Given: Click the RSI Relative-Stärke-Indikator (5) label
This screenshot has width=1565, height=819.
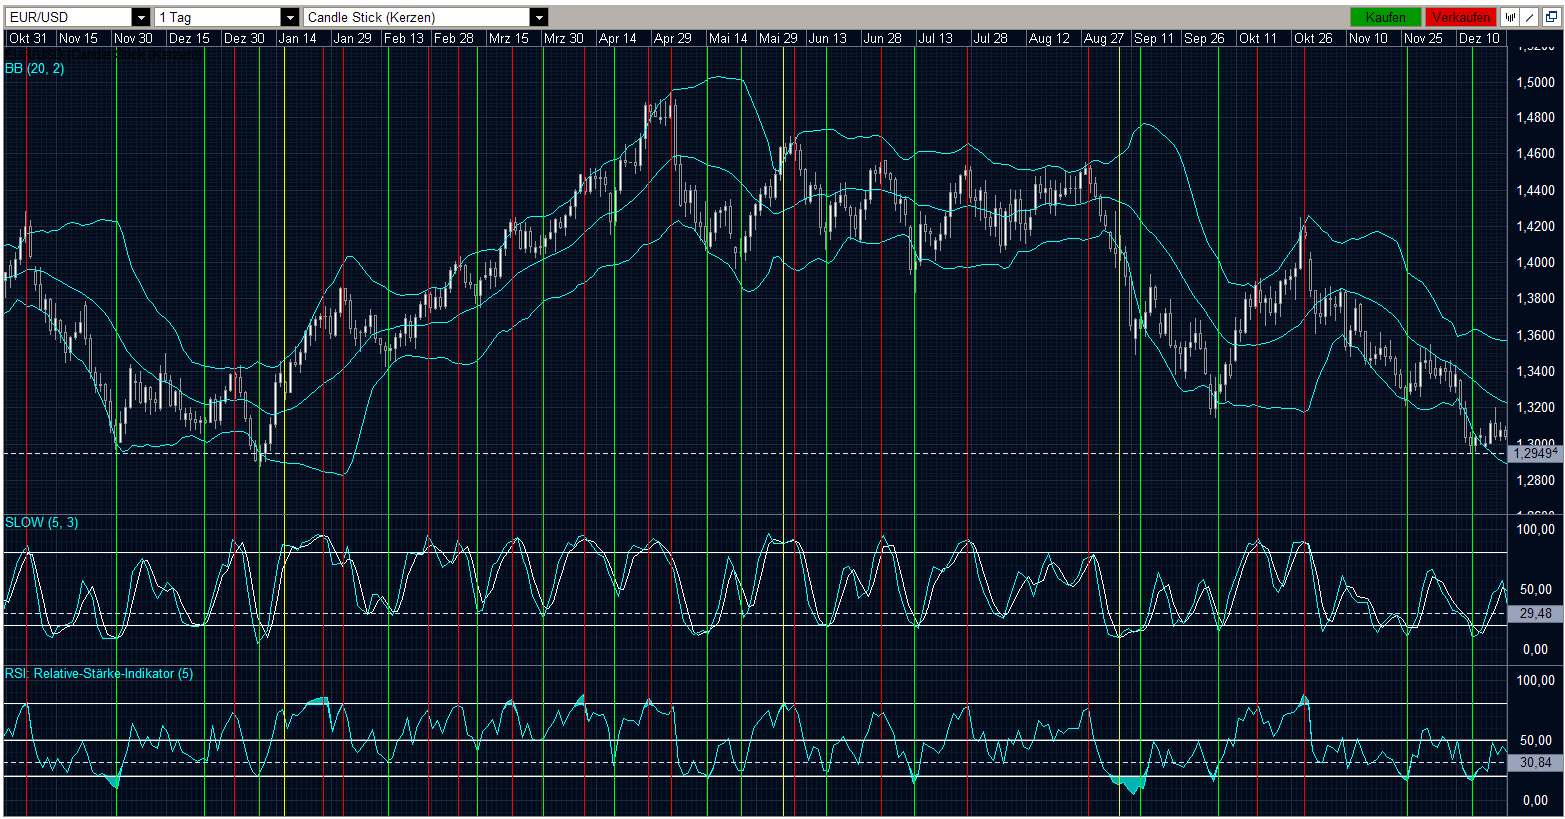Looking at the screenshot, I should click(x=99, y=673).
